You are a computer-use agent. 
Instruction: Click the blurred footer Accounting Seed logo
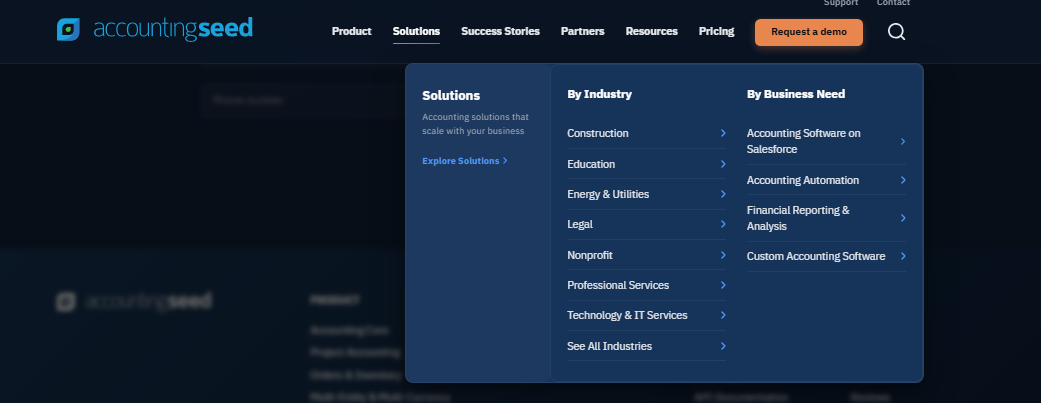(134, 301)
